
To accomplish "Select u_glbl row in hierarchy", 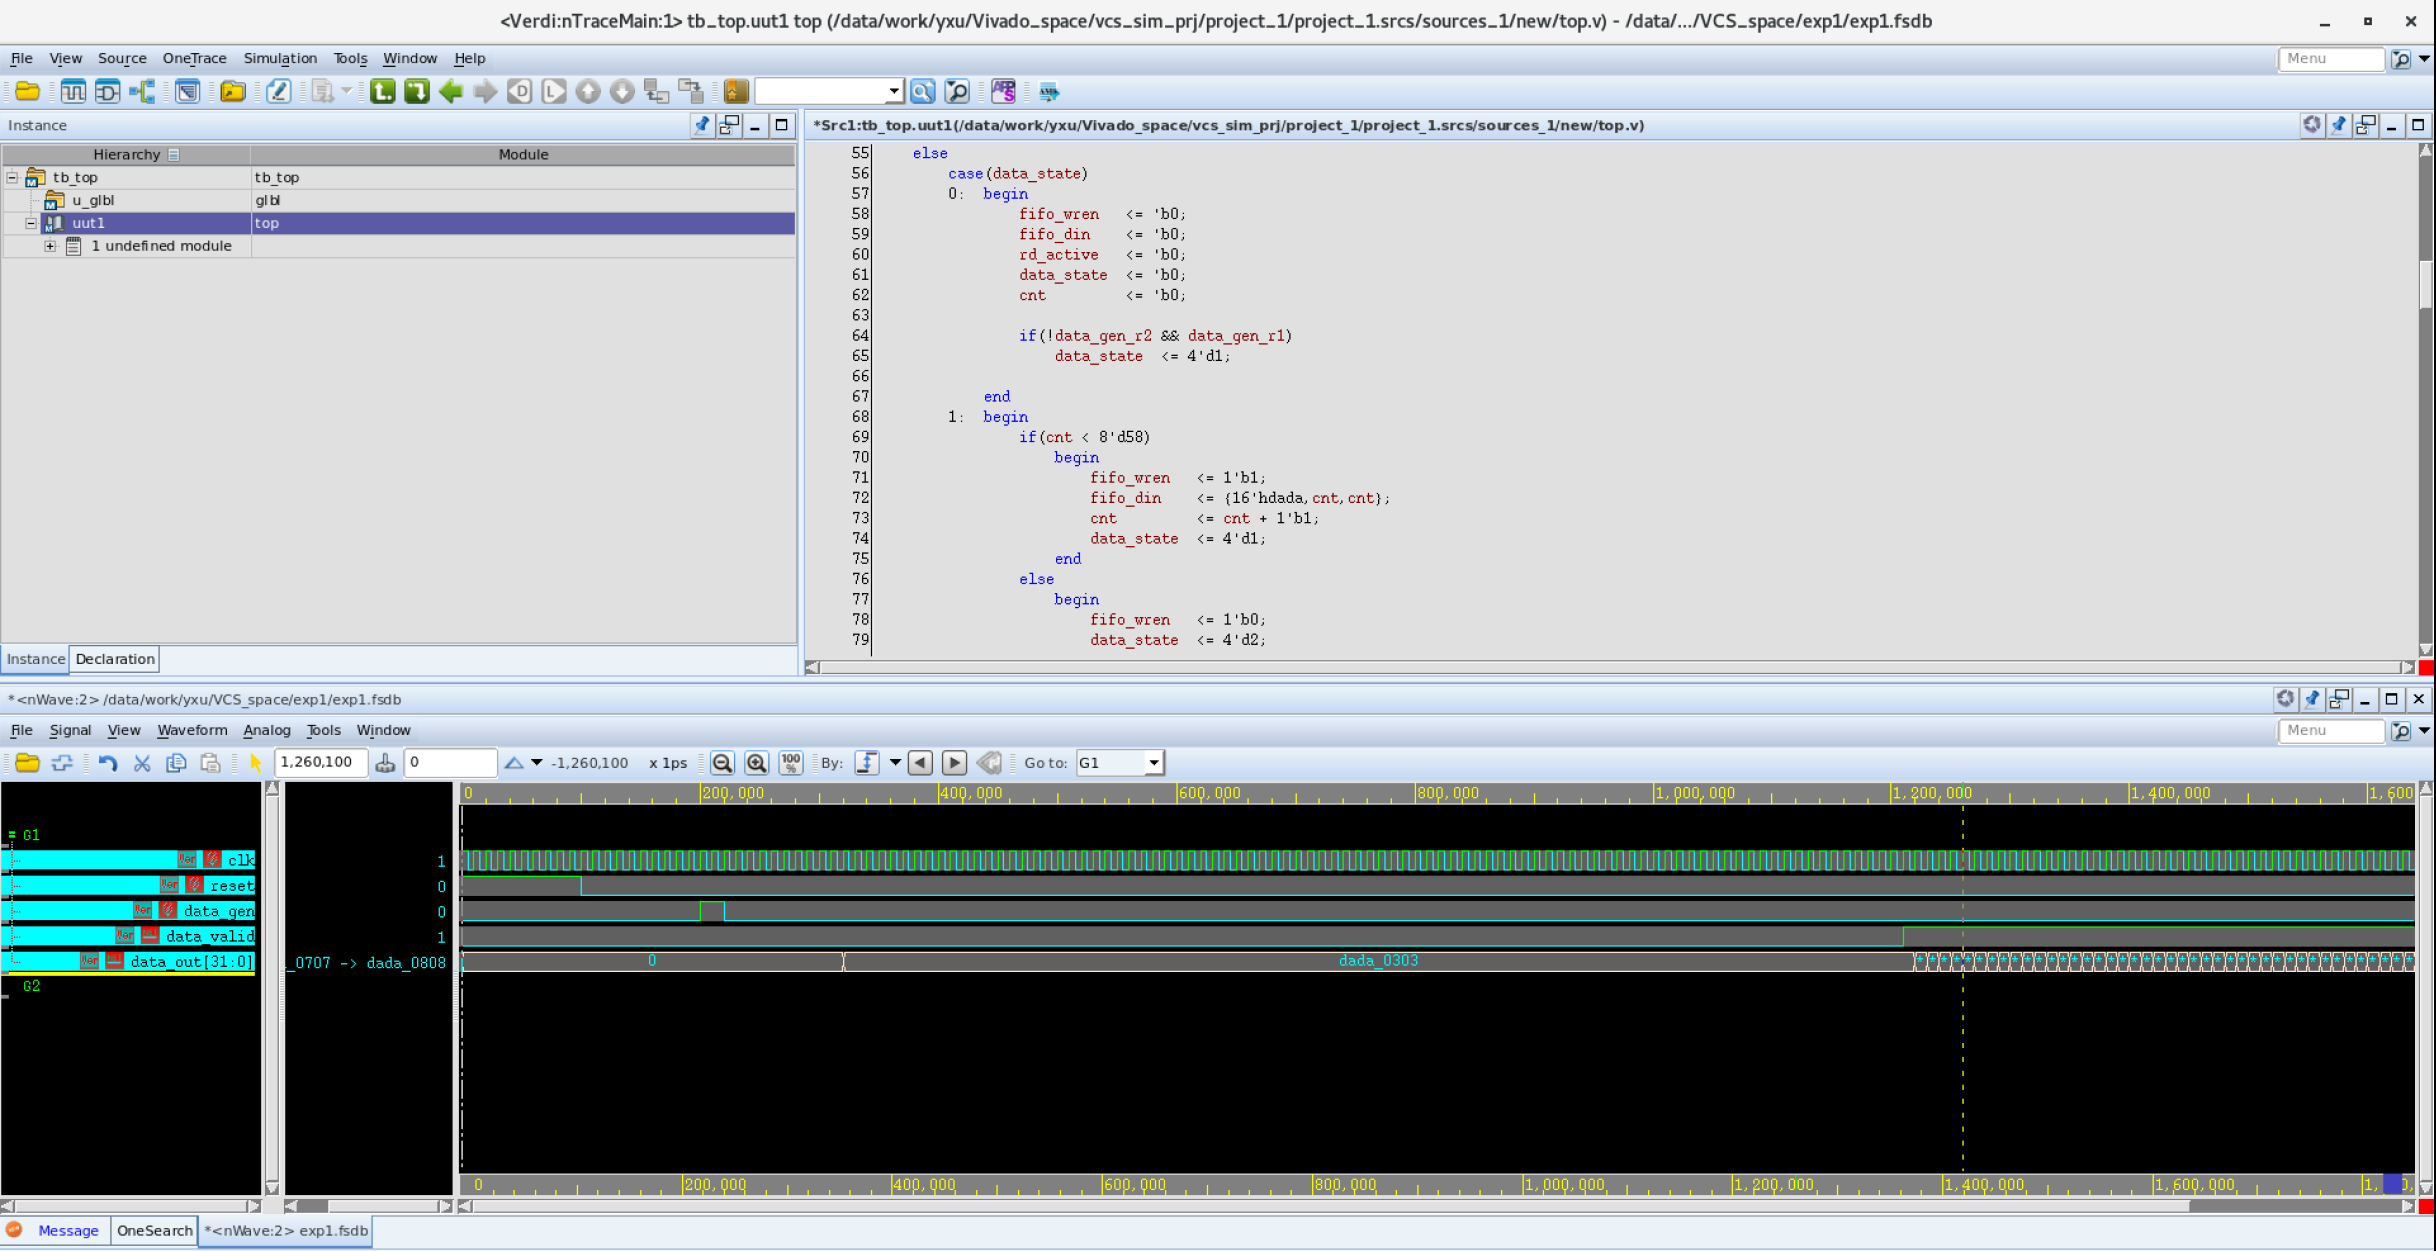I will click(399, 201).
